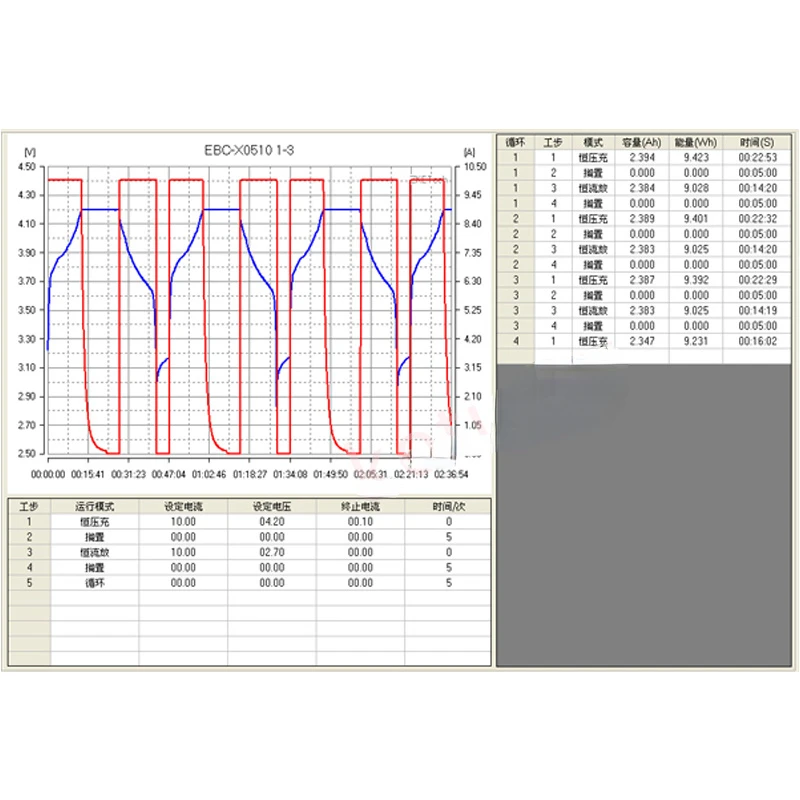Select step 1 恒压充 mode cell in step table
This screenshot has height=800, width=800.
click(94, 522)
